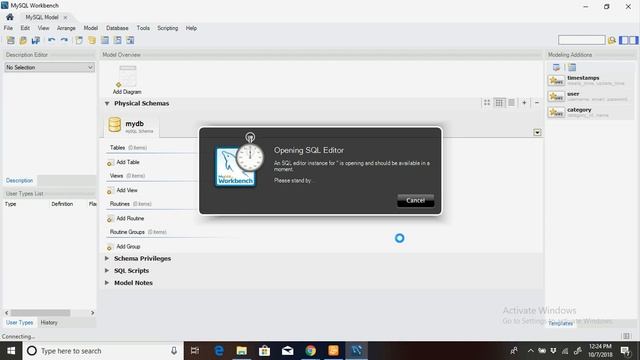
Task: Click the Home icon tab
Action: 10,17
